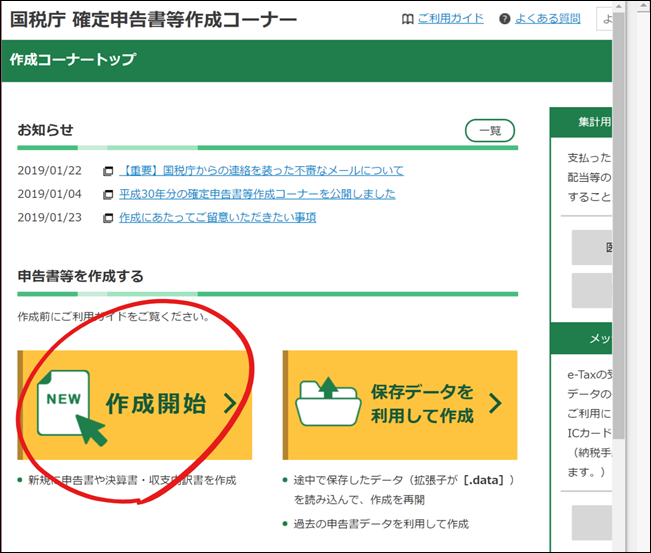Click chevron arrow on 保存データを利用して作成 banner
The width and height of the screenshot is (651, 553).
tap(495, 403)
